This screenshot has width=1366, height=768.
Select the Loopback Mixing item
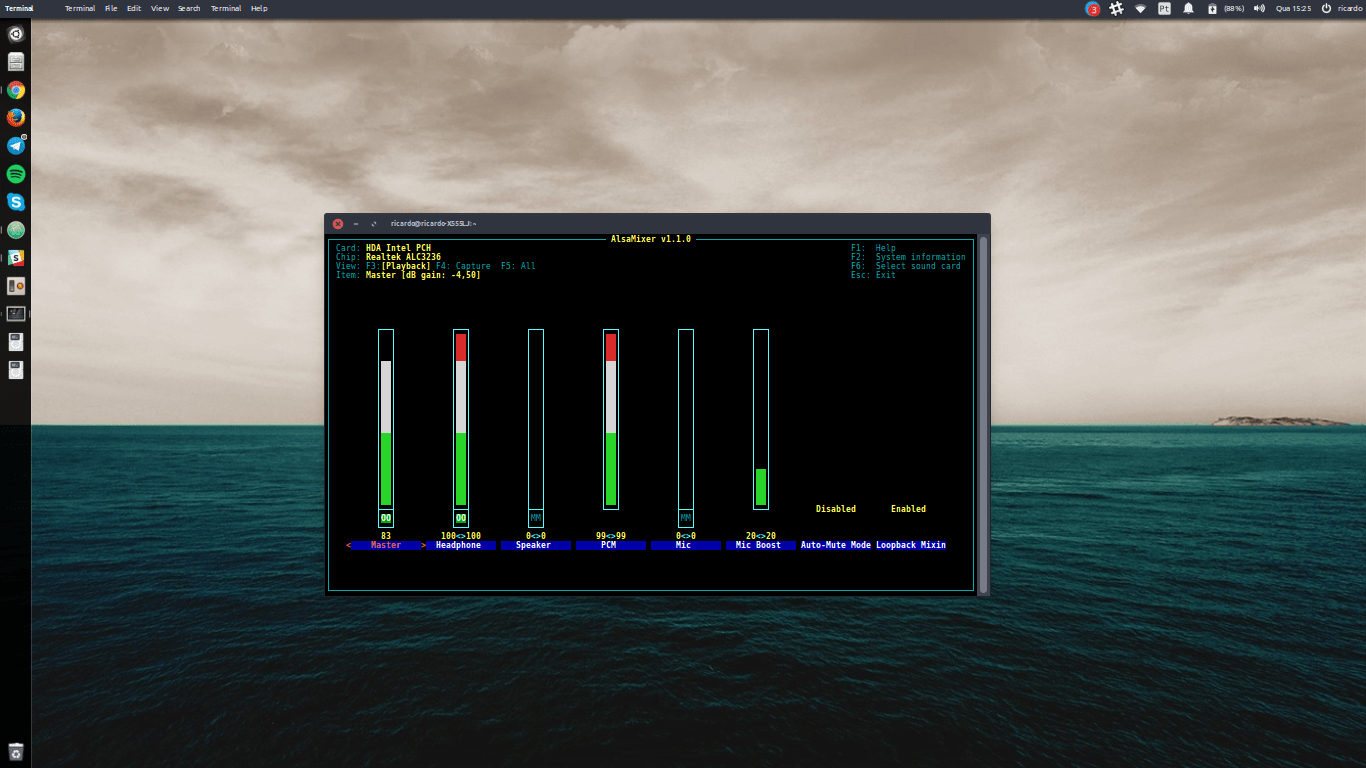tap(911, 546)
